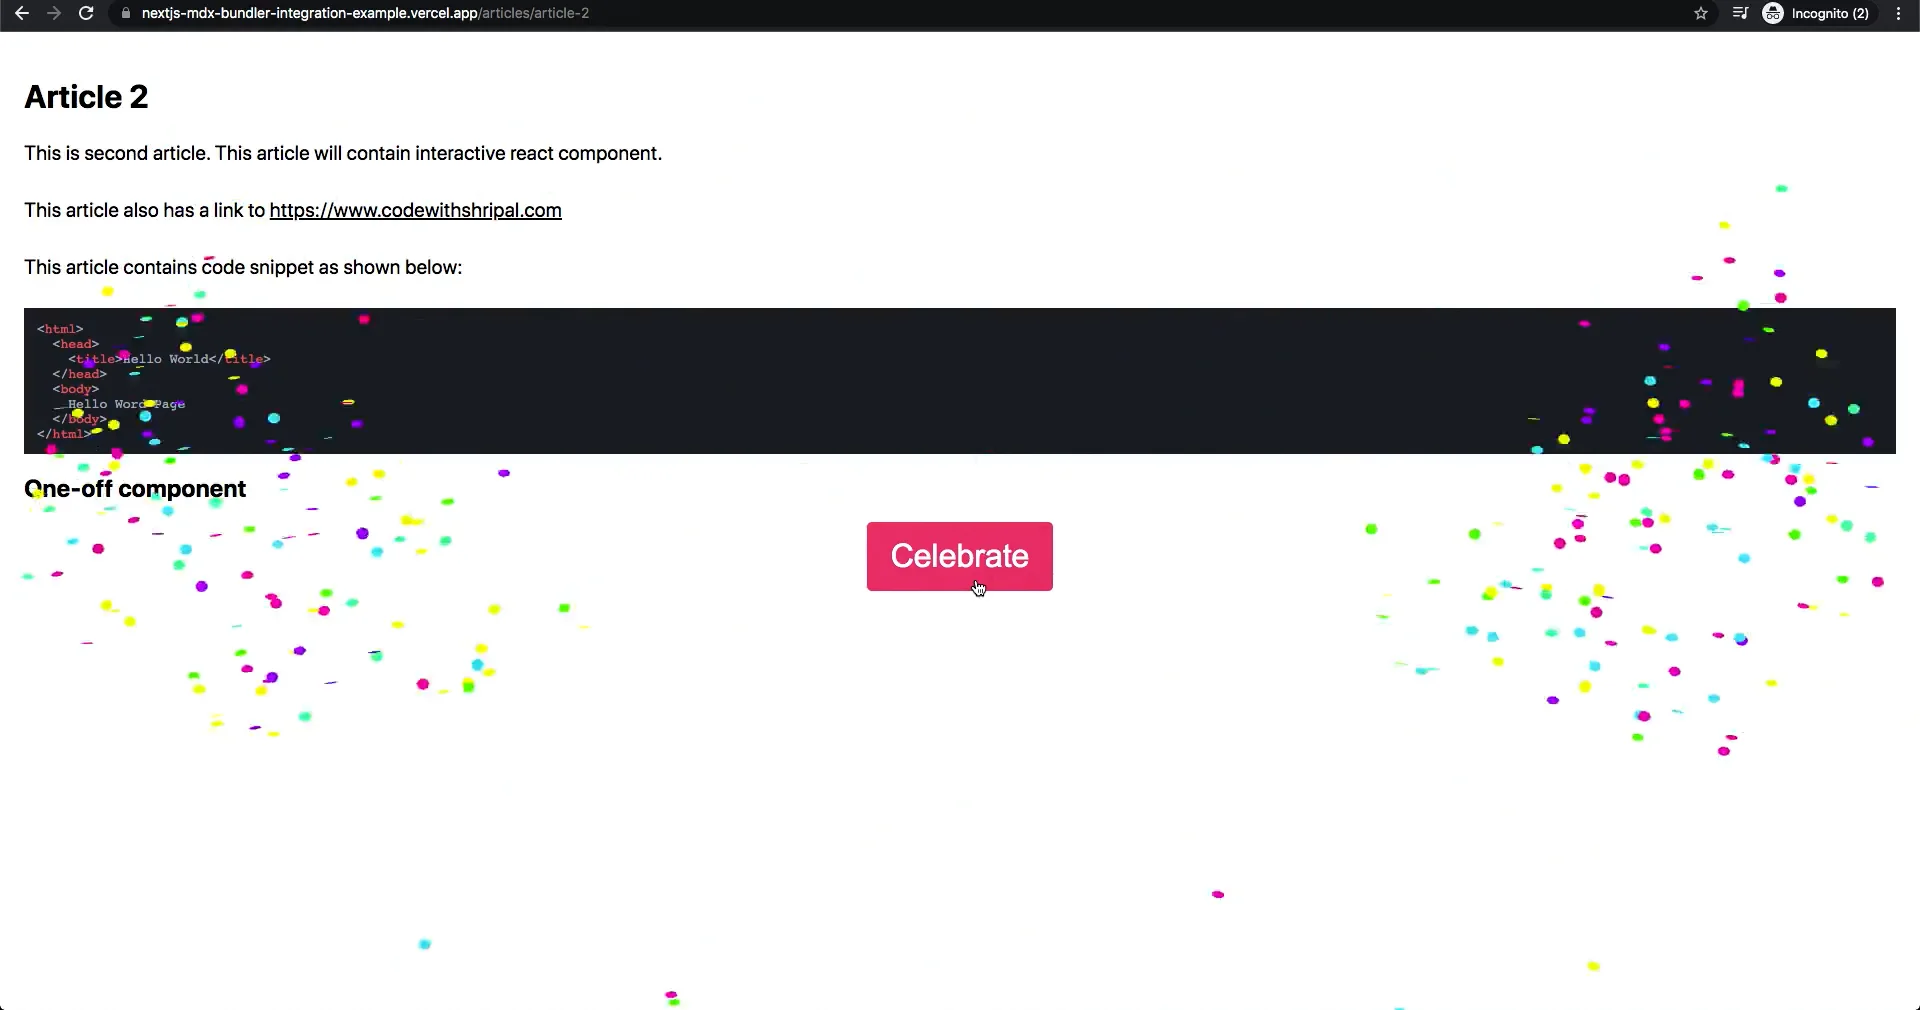Click the Hello World title text in code

point(166,358)
